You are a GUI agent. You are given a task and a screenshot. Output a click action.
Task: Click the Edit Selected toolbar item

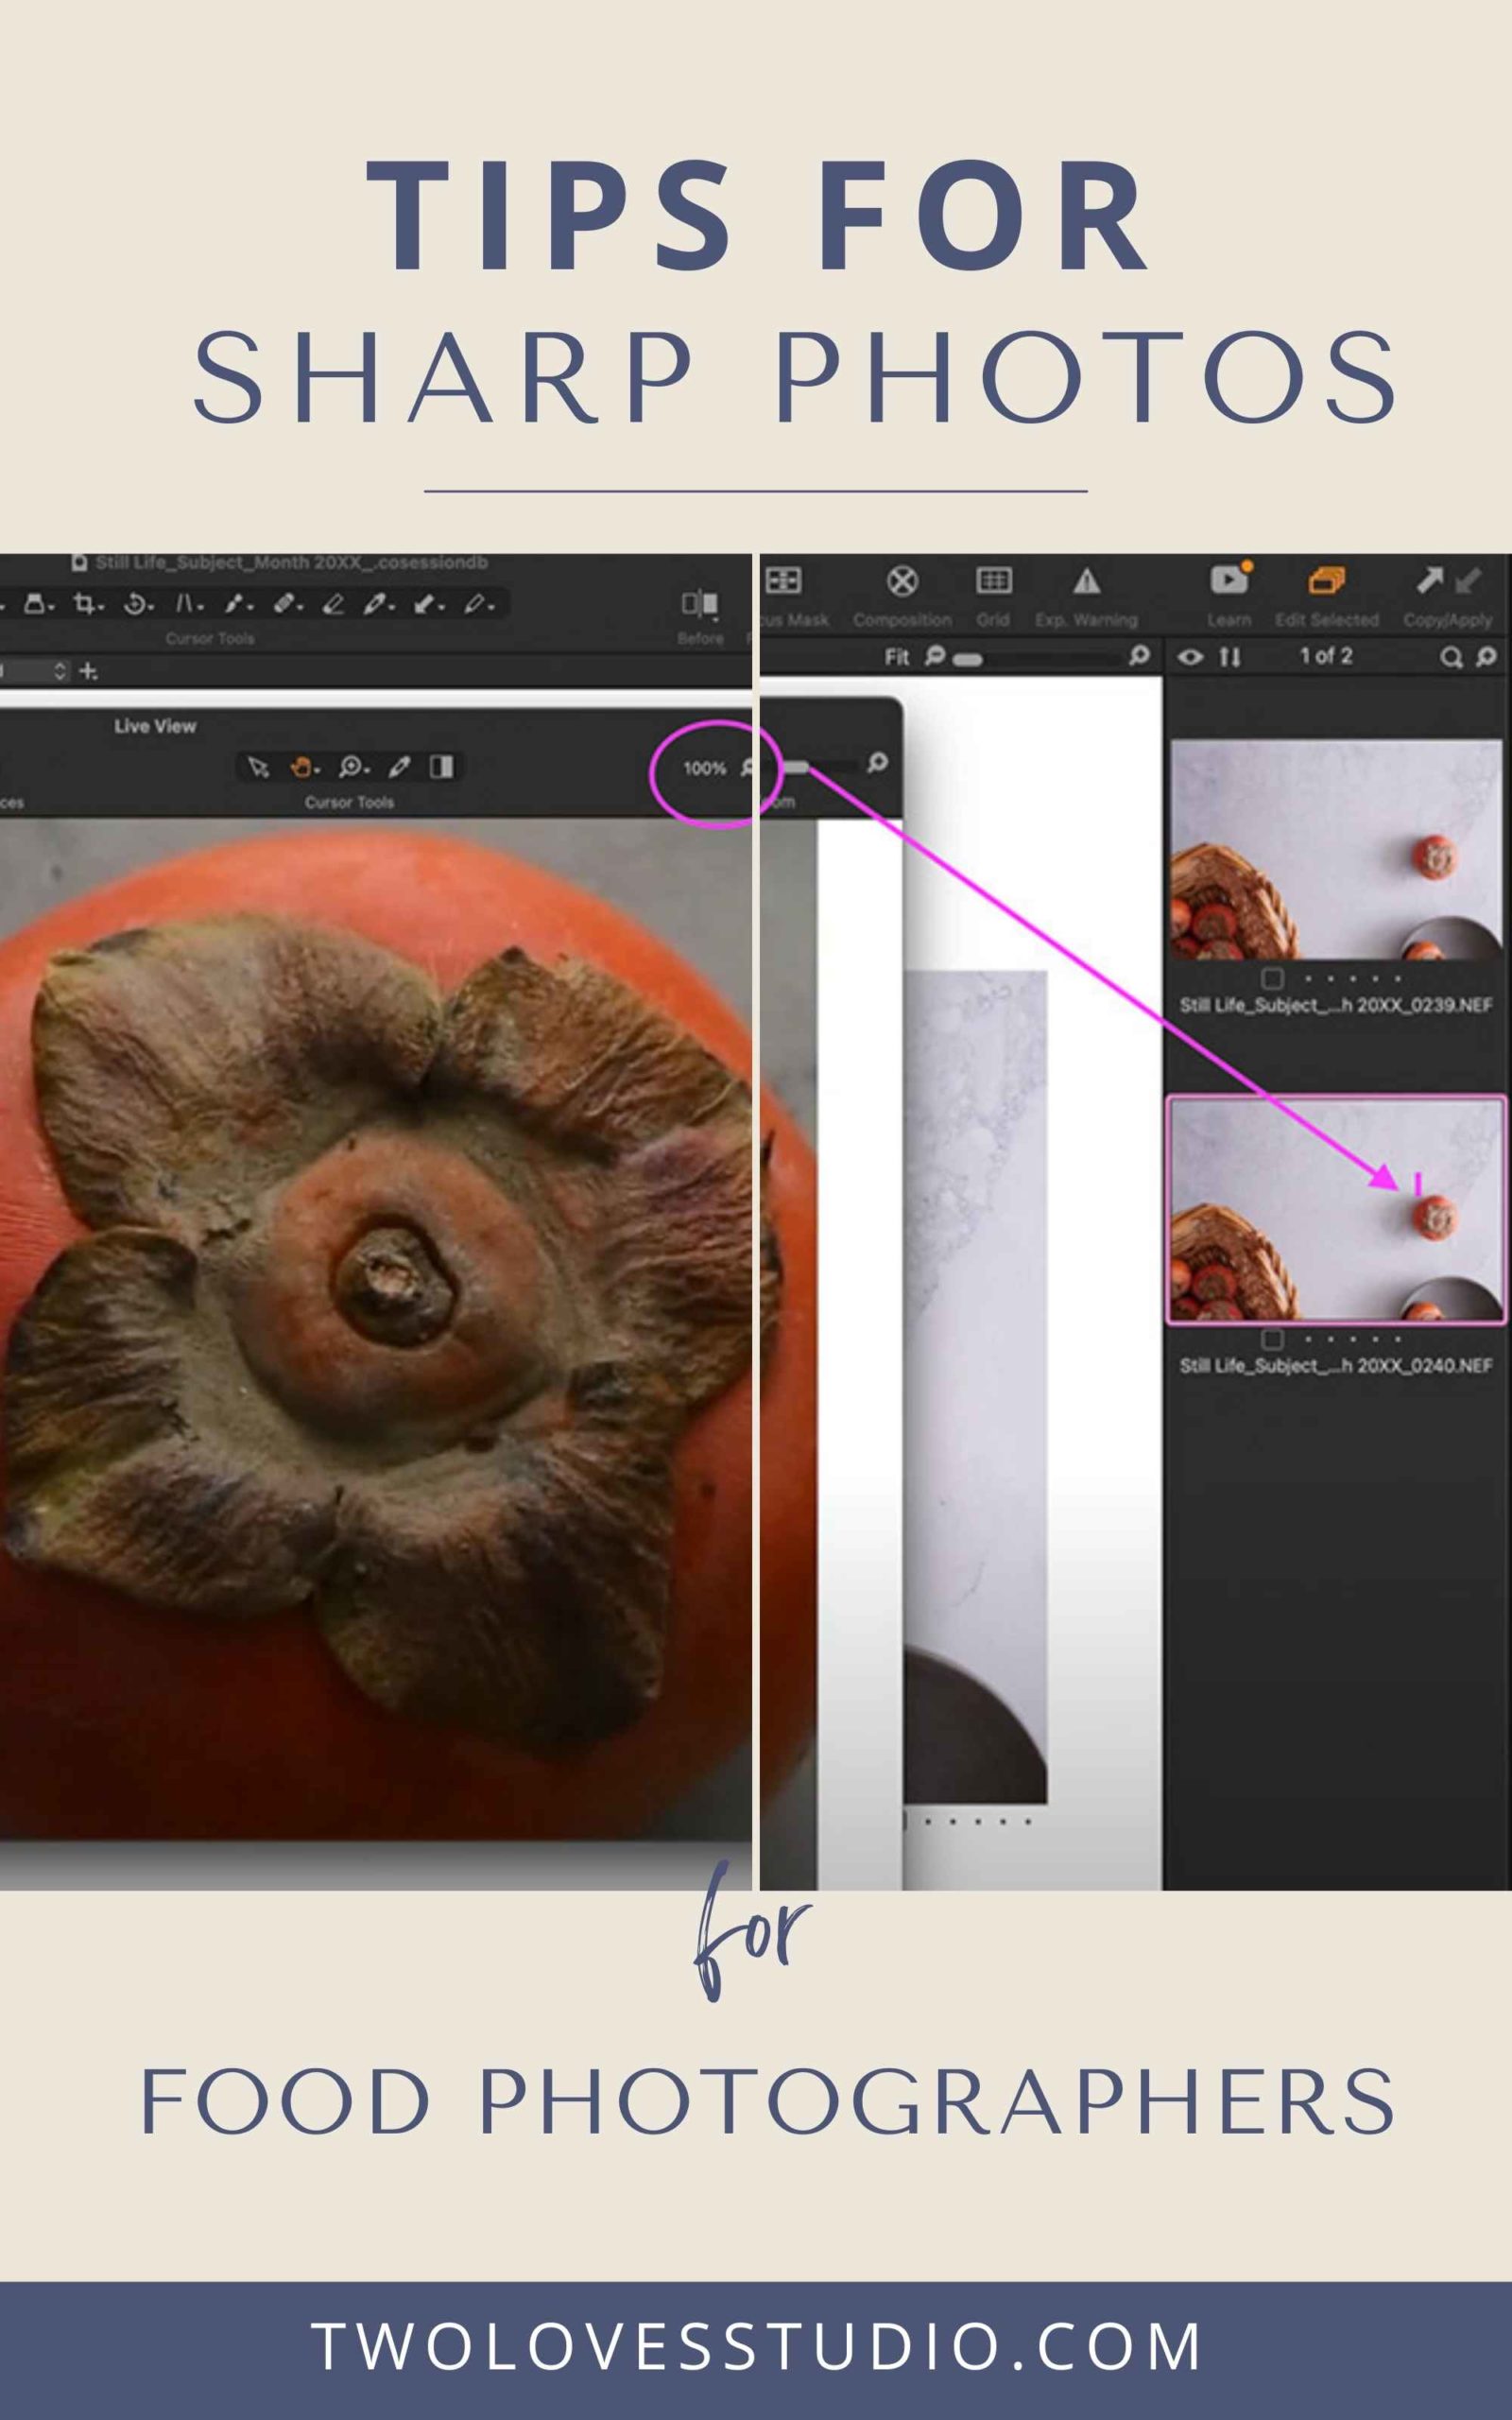click(x=1326, y=582)
